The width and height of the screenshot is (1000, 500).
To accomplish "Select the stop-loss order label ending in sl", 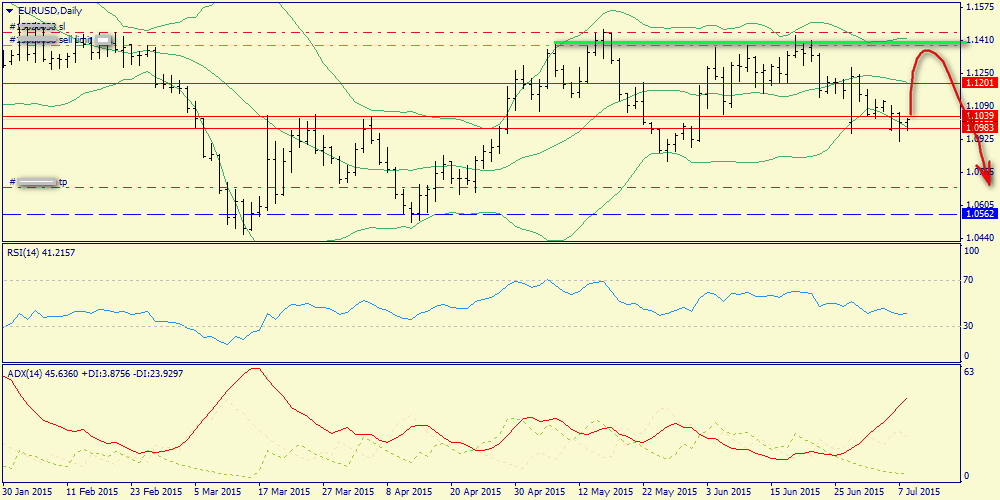I will point(38,27).
